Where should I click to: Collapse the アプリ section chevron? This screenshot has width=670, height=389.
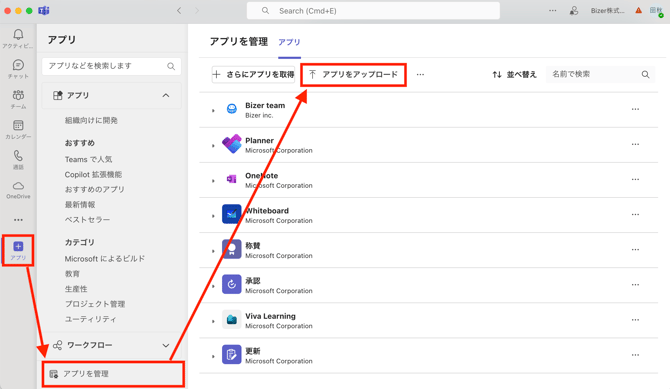click(166, 95)
